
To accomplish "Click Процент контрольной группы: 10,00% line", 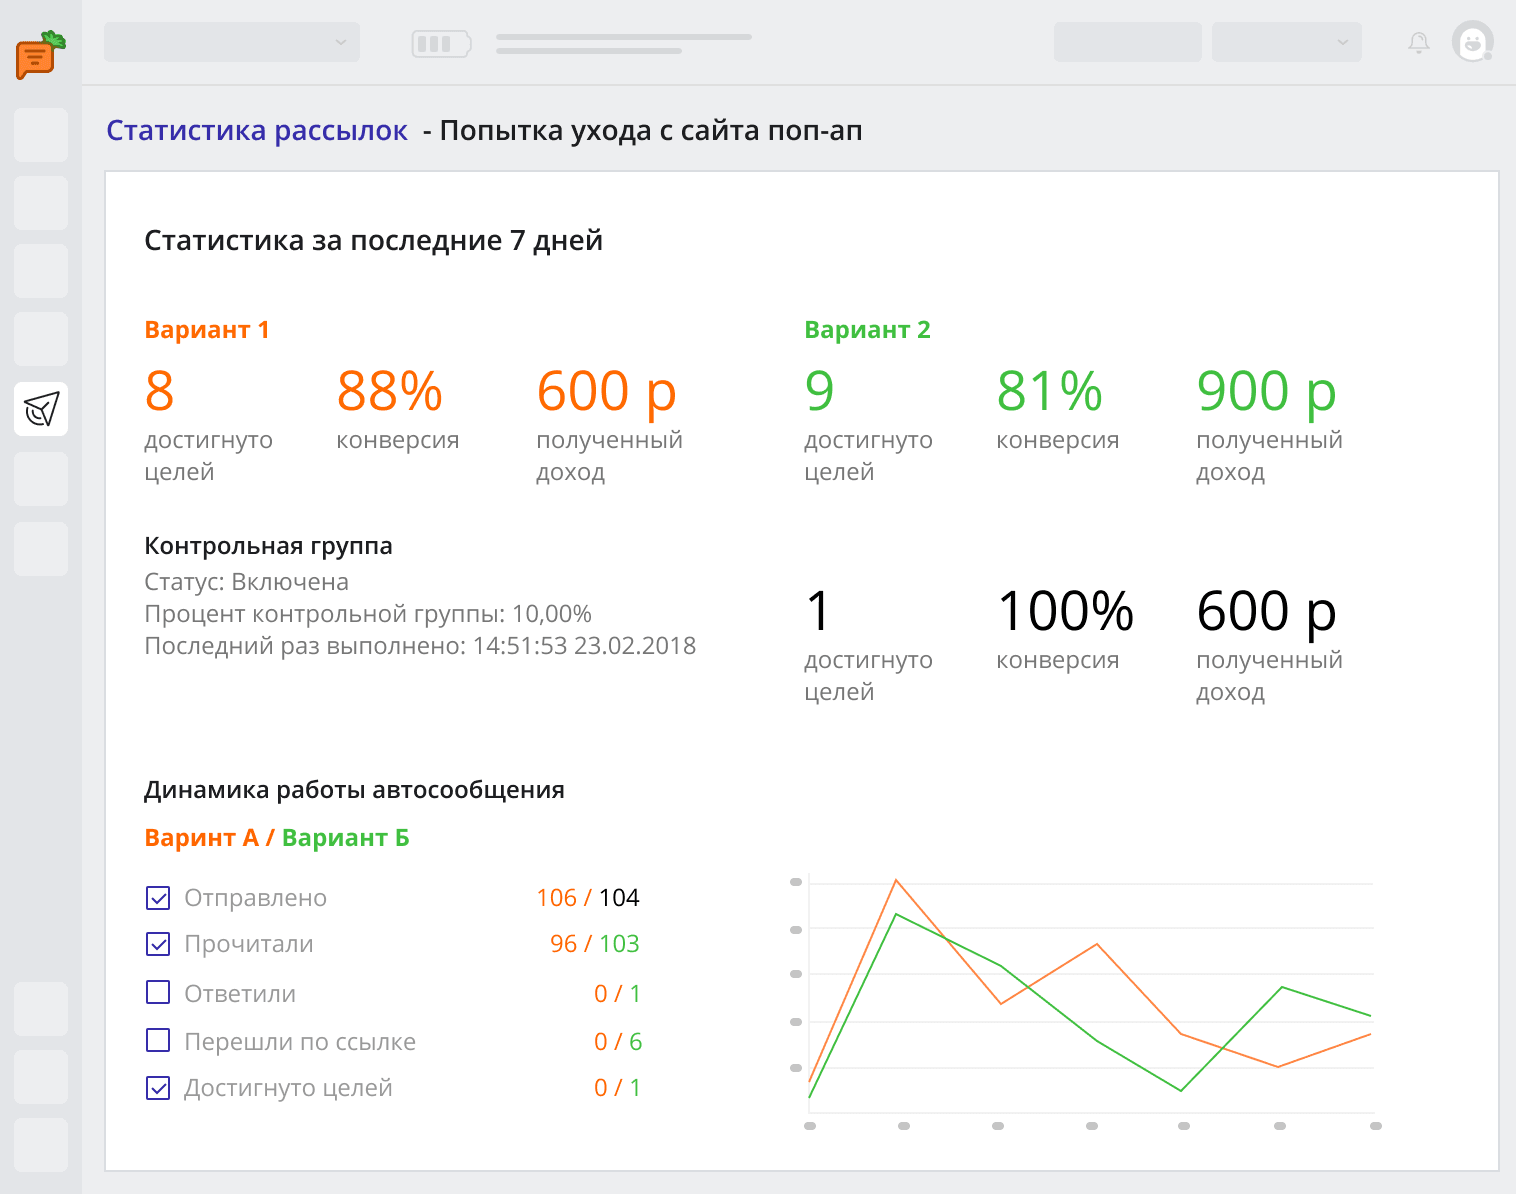I will coord(368,614).
